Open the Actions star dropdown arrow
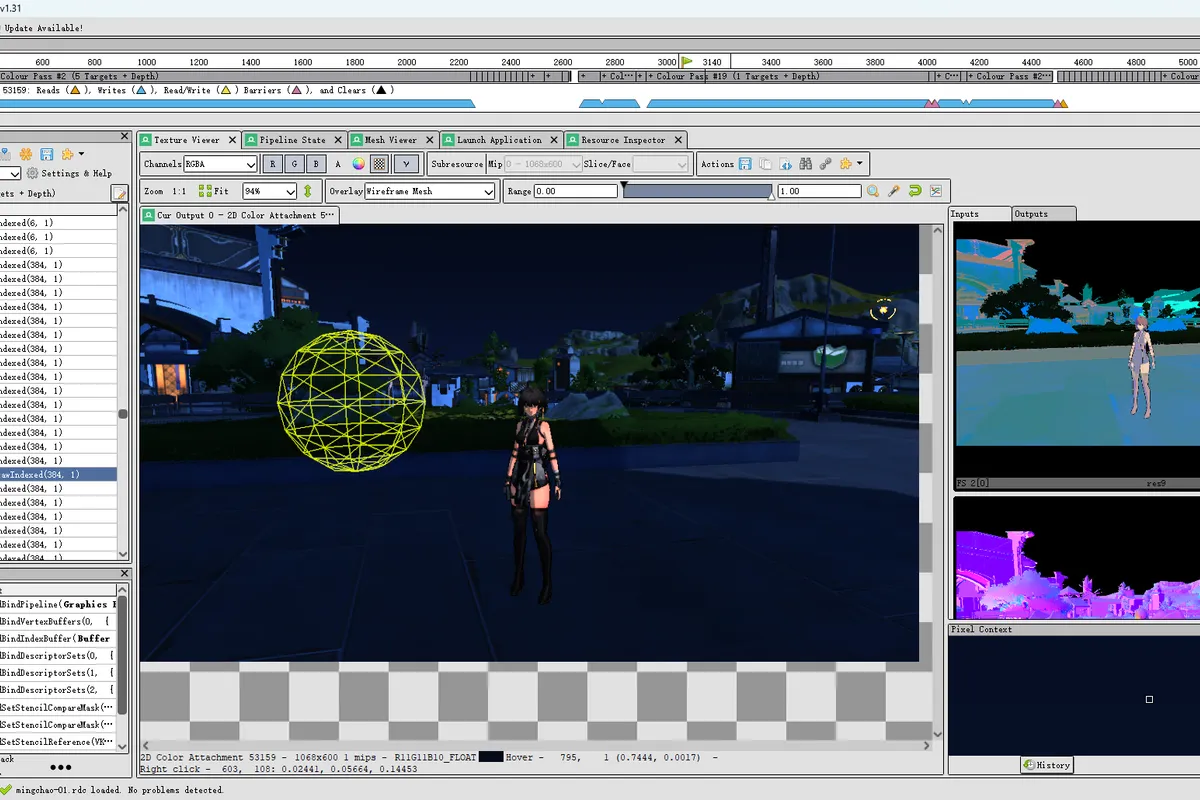1200x800 pixels. coord(859,164)
